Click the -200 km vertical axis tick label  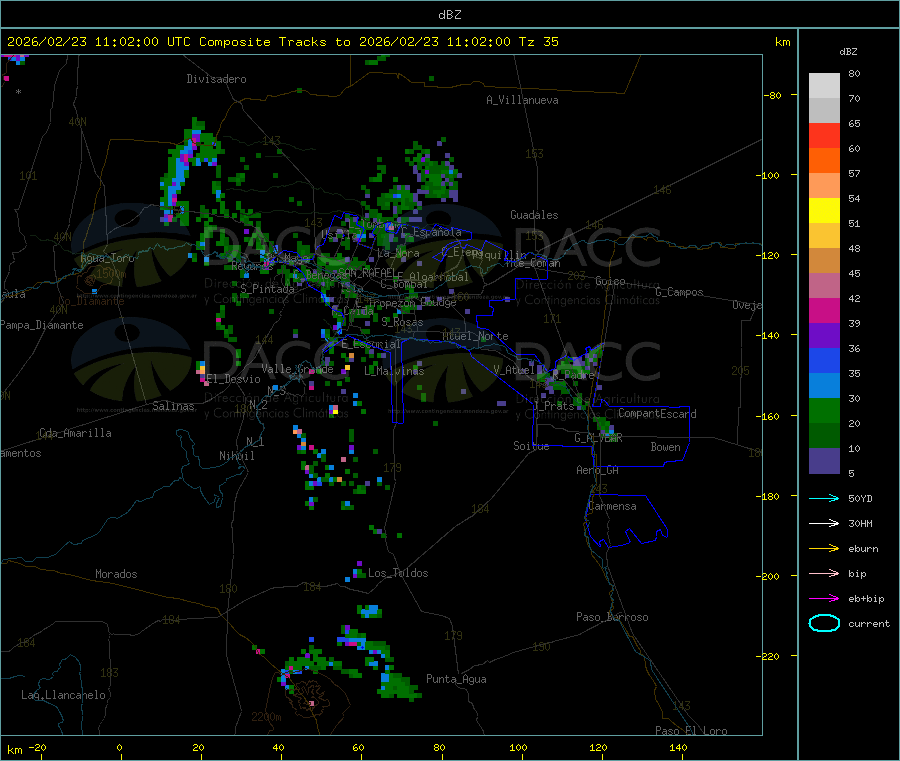pos(769,576)
